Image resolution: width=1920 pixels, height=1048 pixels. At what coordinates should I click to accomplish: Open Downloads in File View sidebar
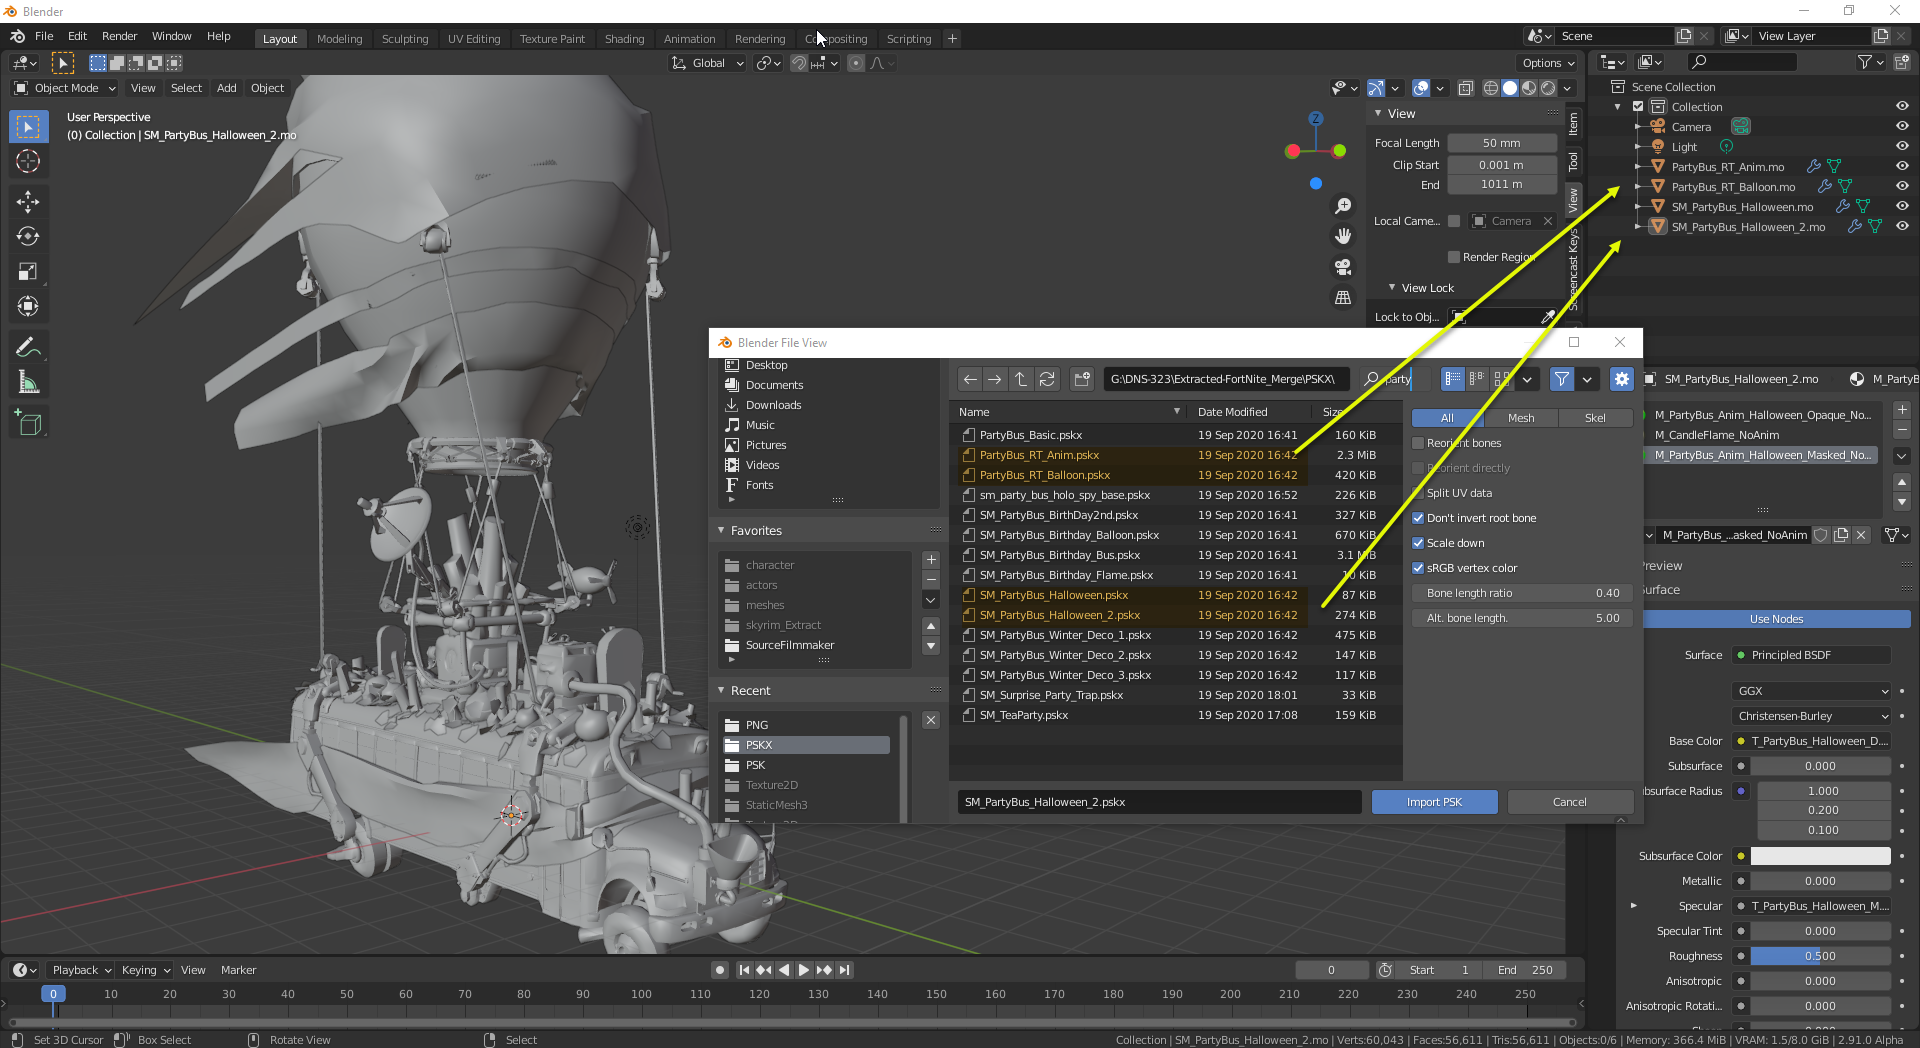(x=773, y=405)
